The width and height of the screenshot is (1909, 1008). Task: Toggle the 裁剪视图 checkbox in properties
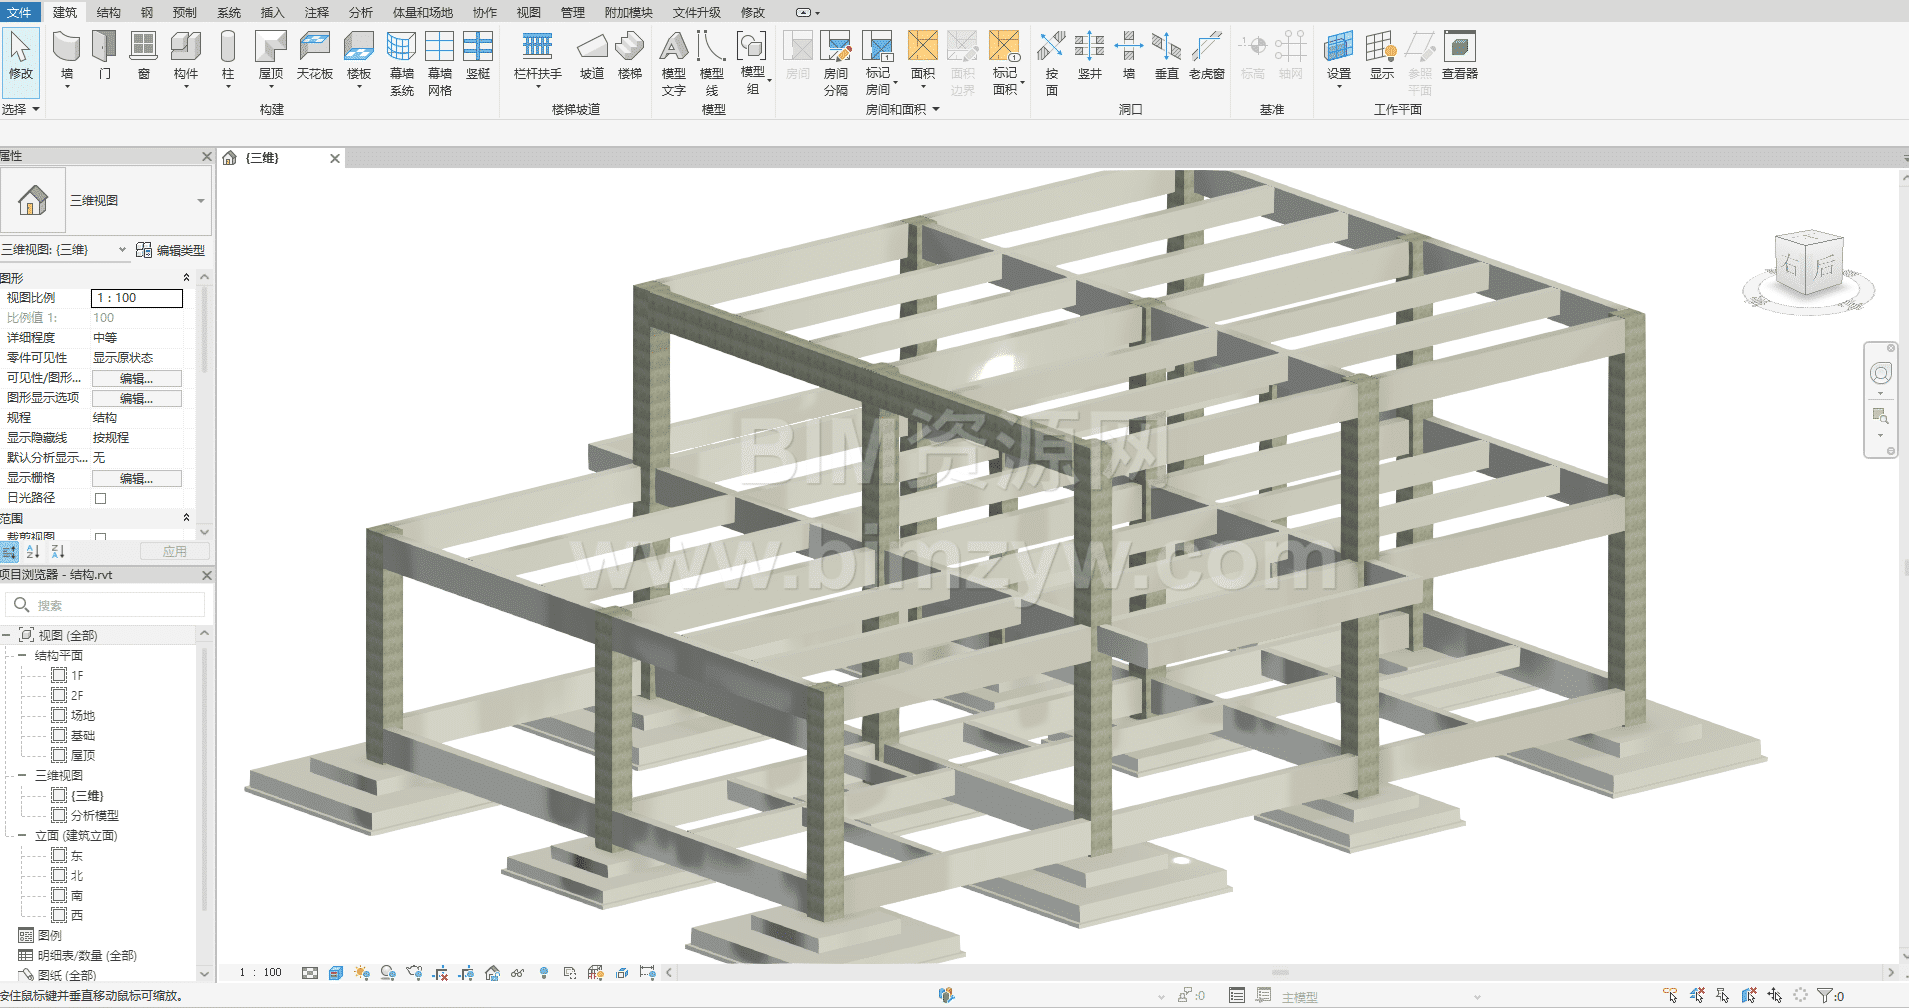[100, 537]
